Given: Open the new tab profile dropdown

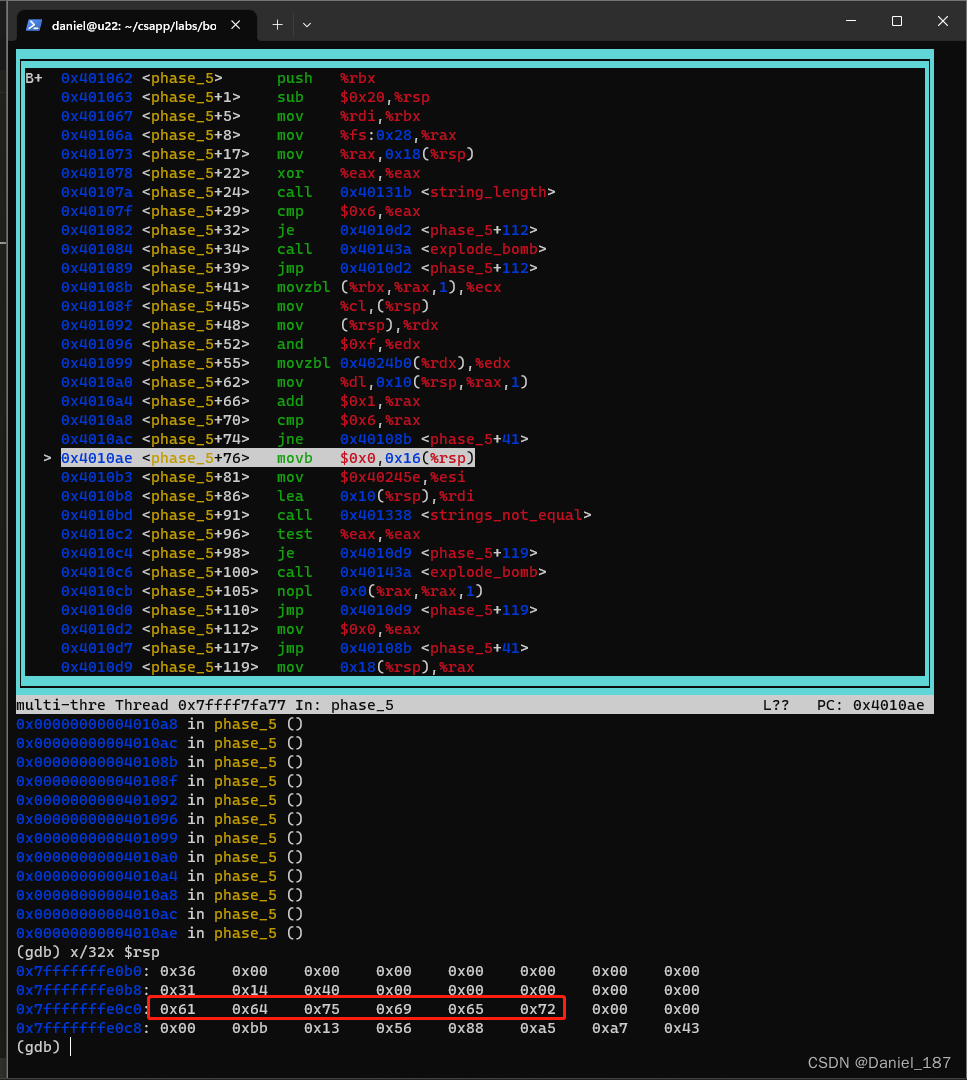Looking at the screenshot, I should [x=307, y=25].
